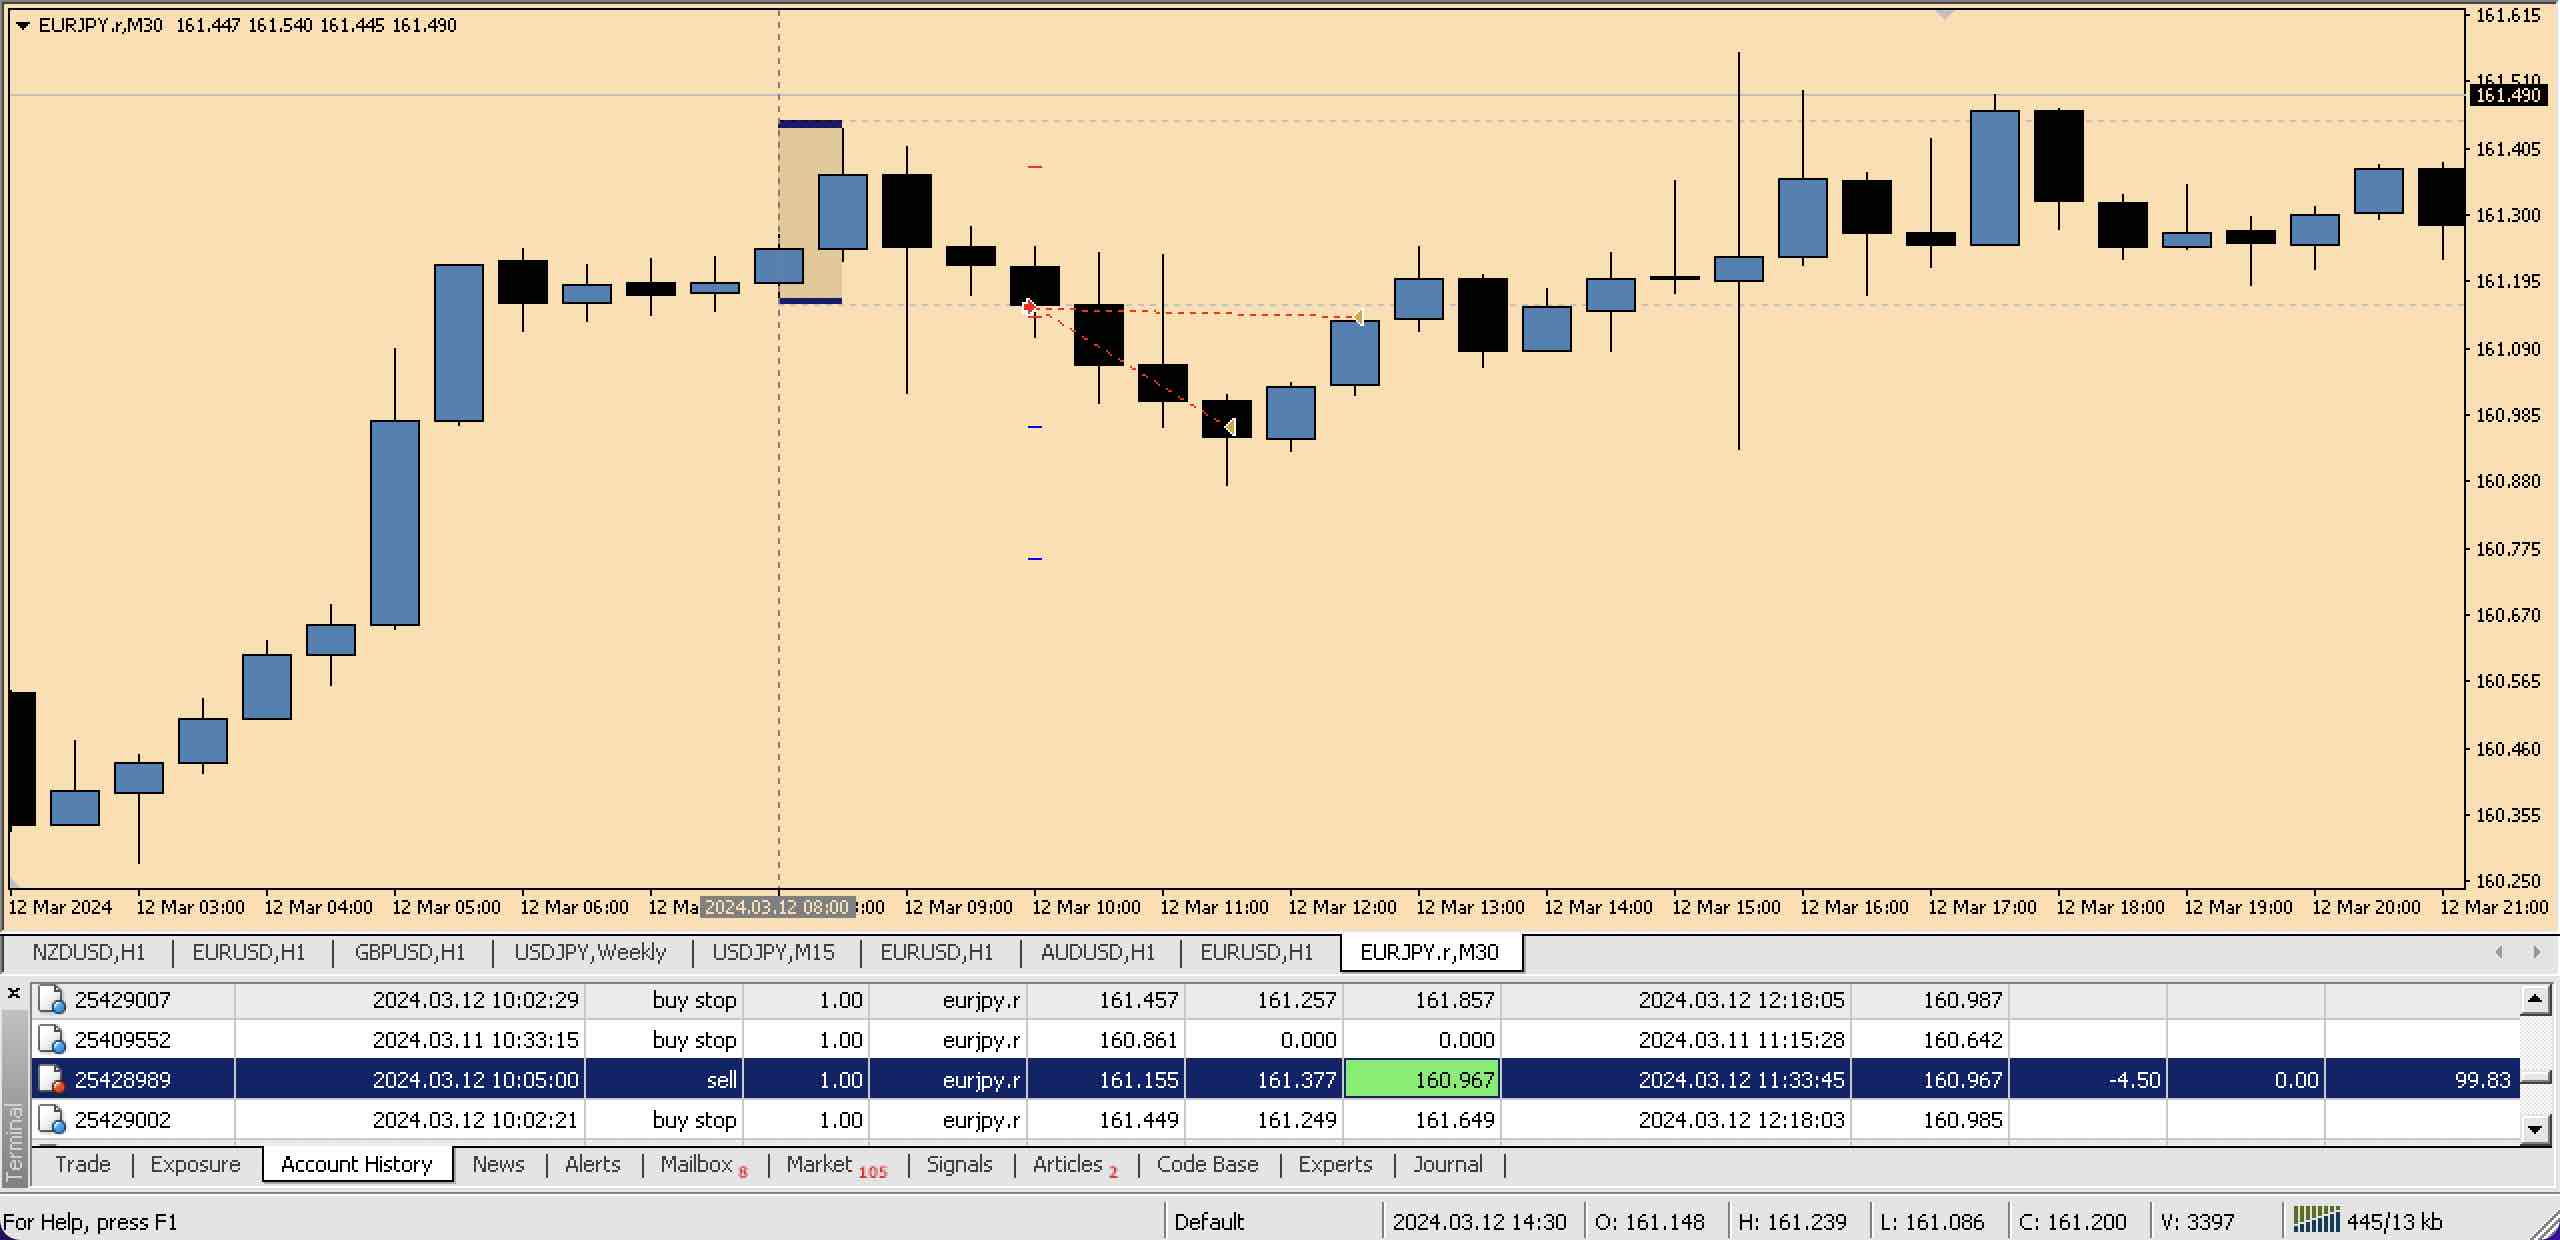Click the Default profile selector in the status bar
This screenshot has height=1240, width=2560.
[1208, 1220]
